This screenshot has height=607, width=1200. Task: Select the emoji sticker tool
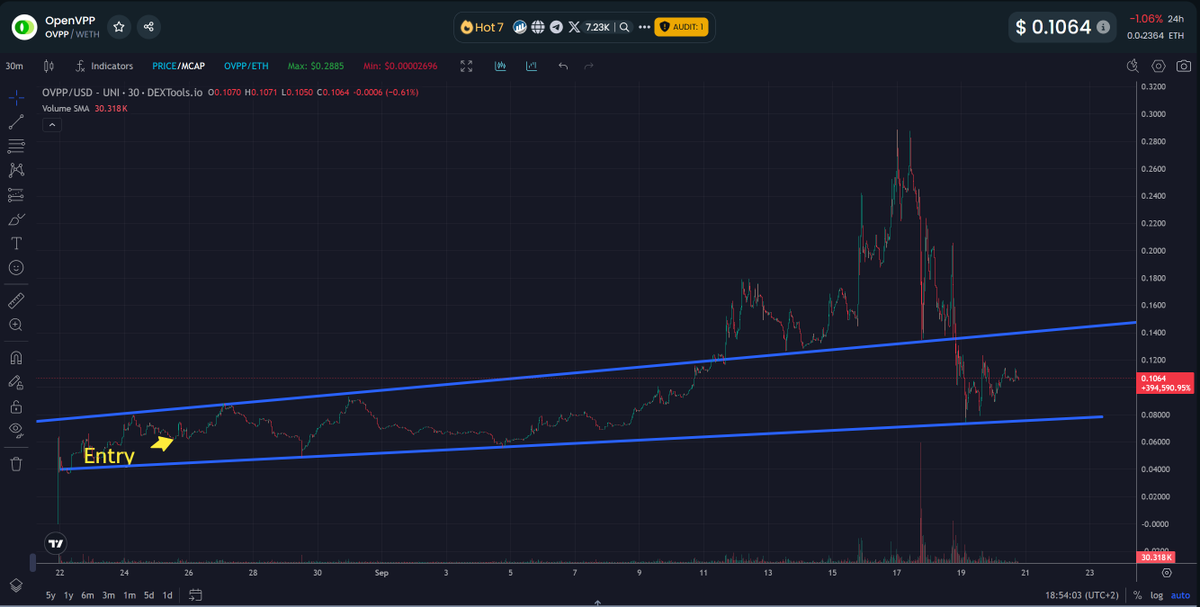pyautogui.click(x=16, y=267)
